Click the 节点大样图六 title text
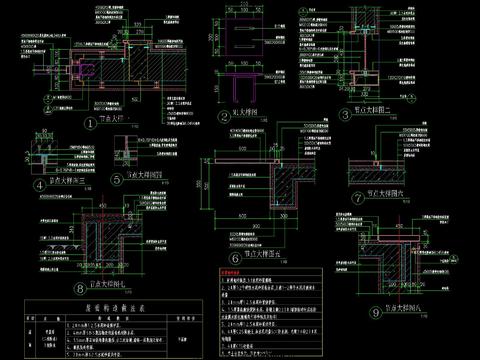The width and height of the screenshot is (480, 360). (x=386, y=193)
